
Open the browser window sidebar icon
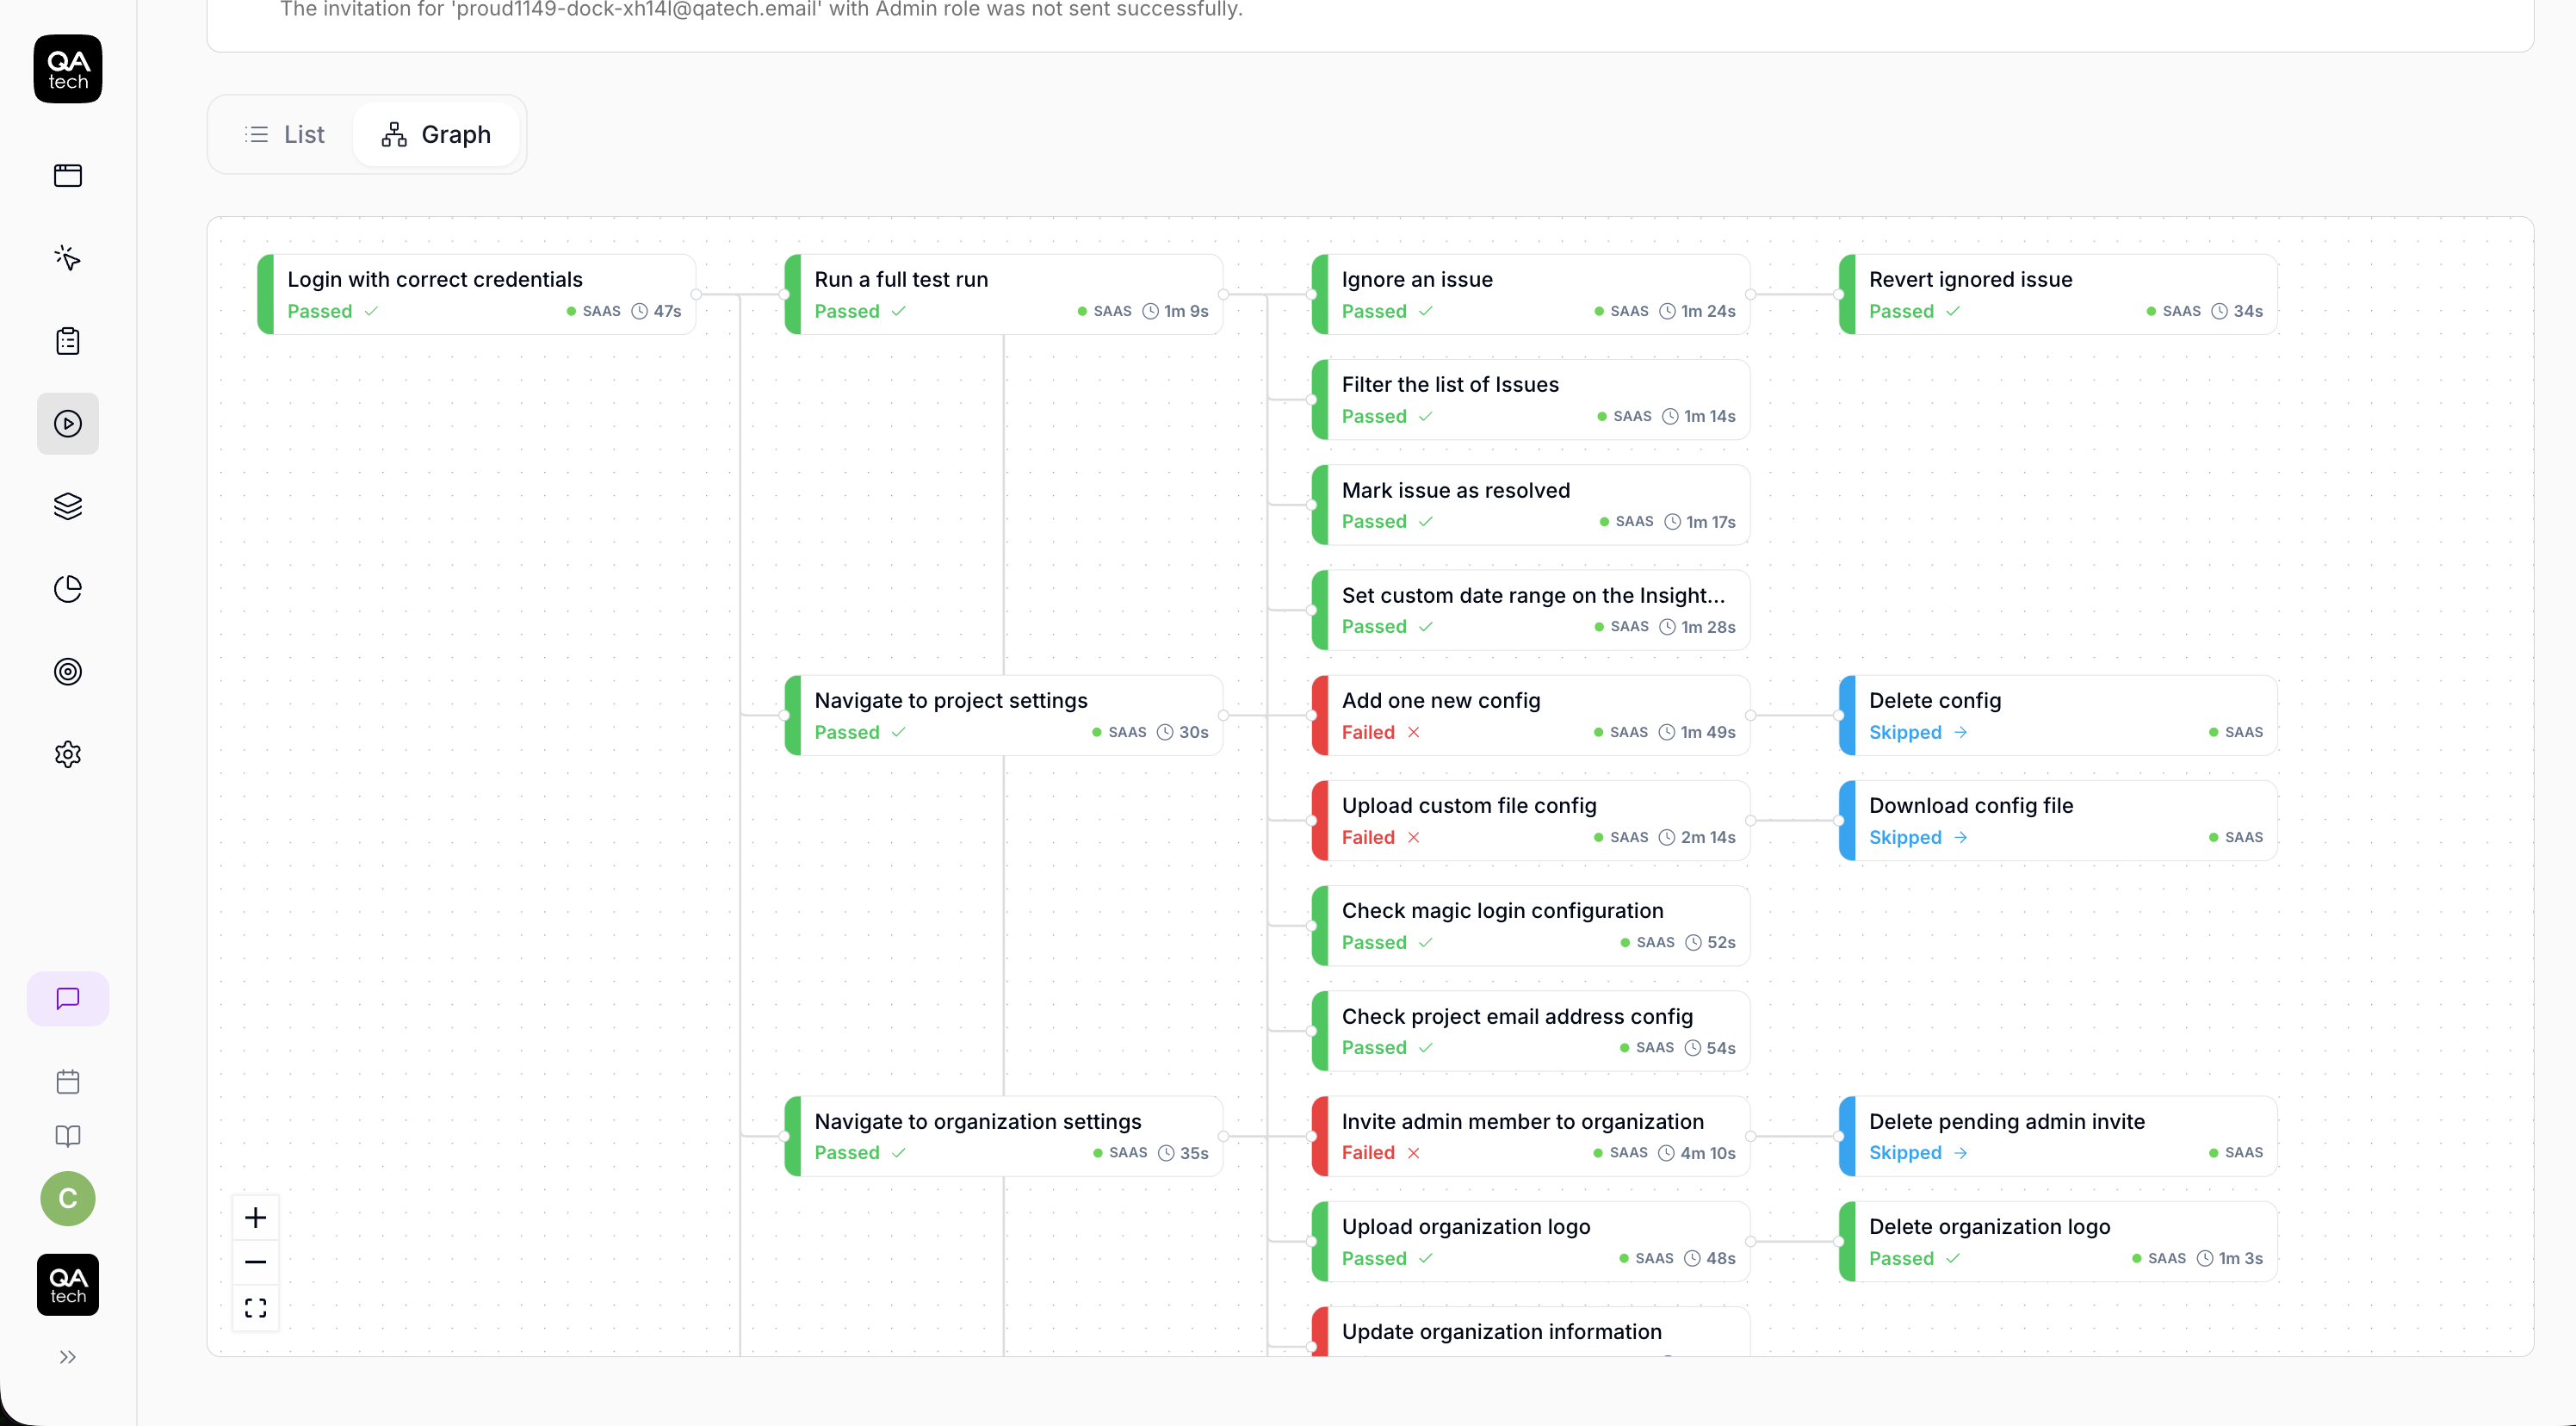tap(68, 176)
